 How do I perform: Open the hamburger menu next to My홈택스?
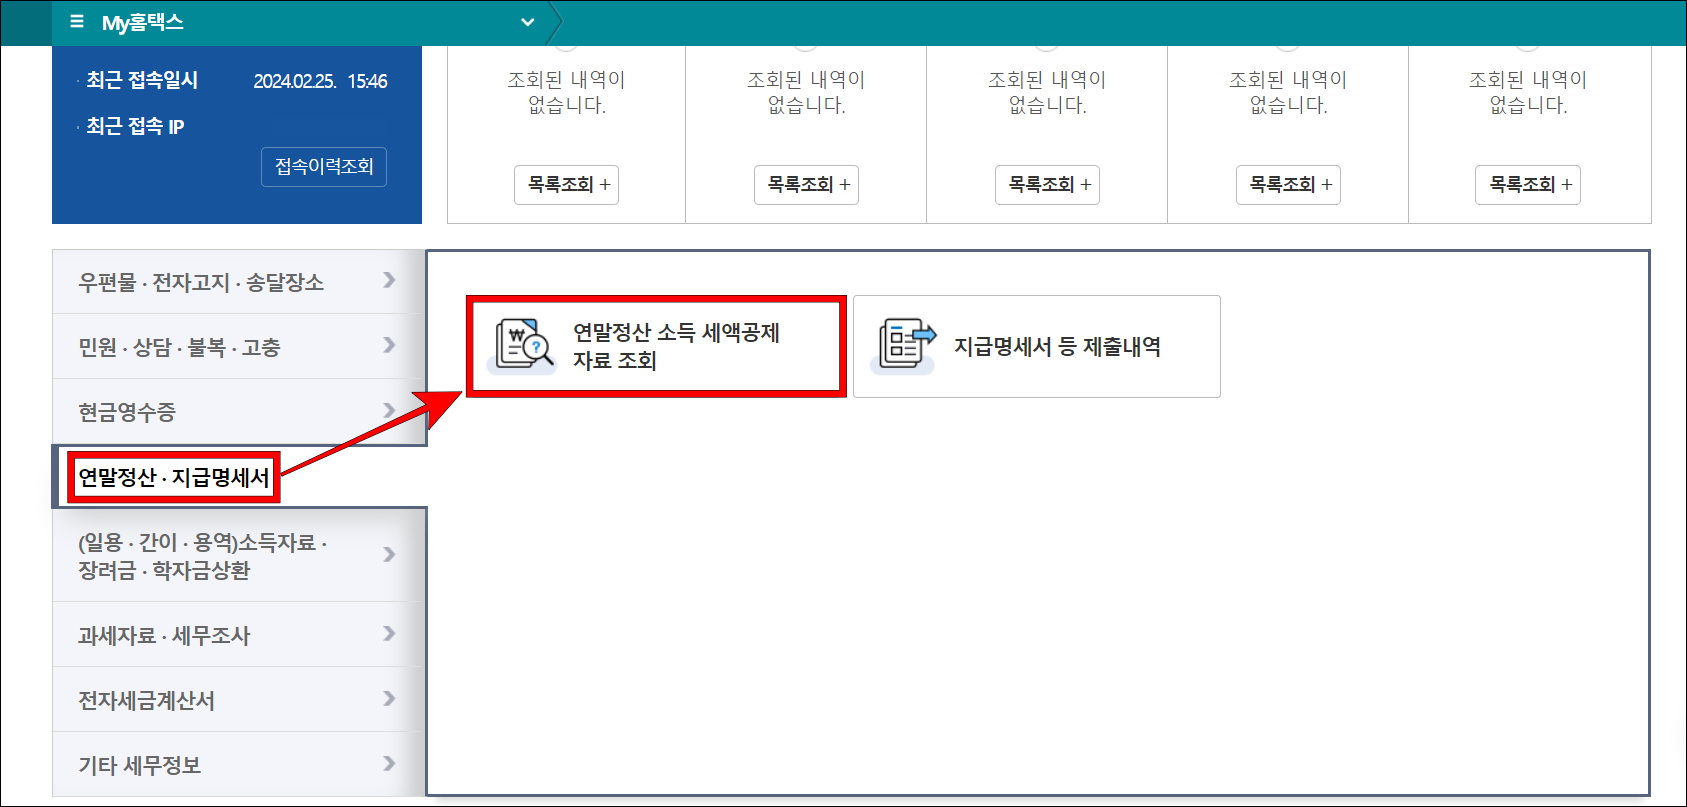click(x=77, y=21)
